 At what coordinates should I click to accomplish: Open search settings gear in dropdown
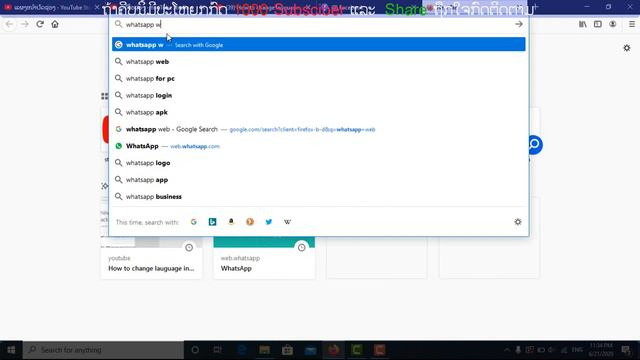(x=518, y=222)
